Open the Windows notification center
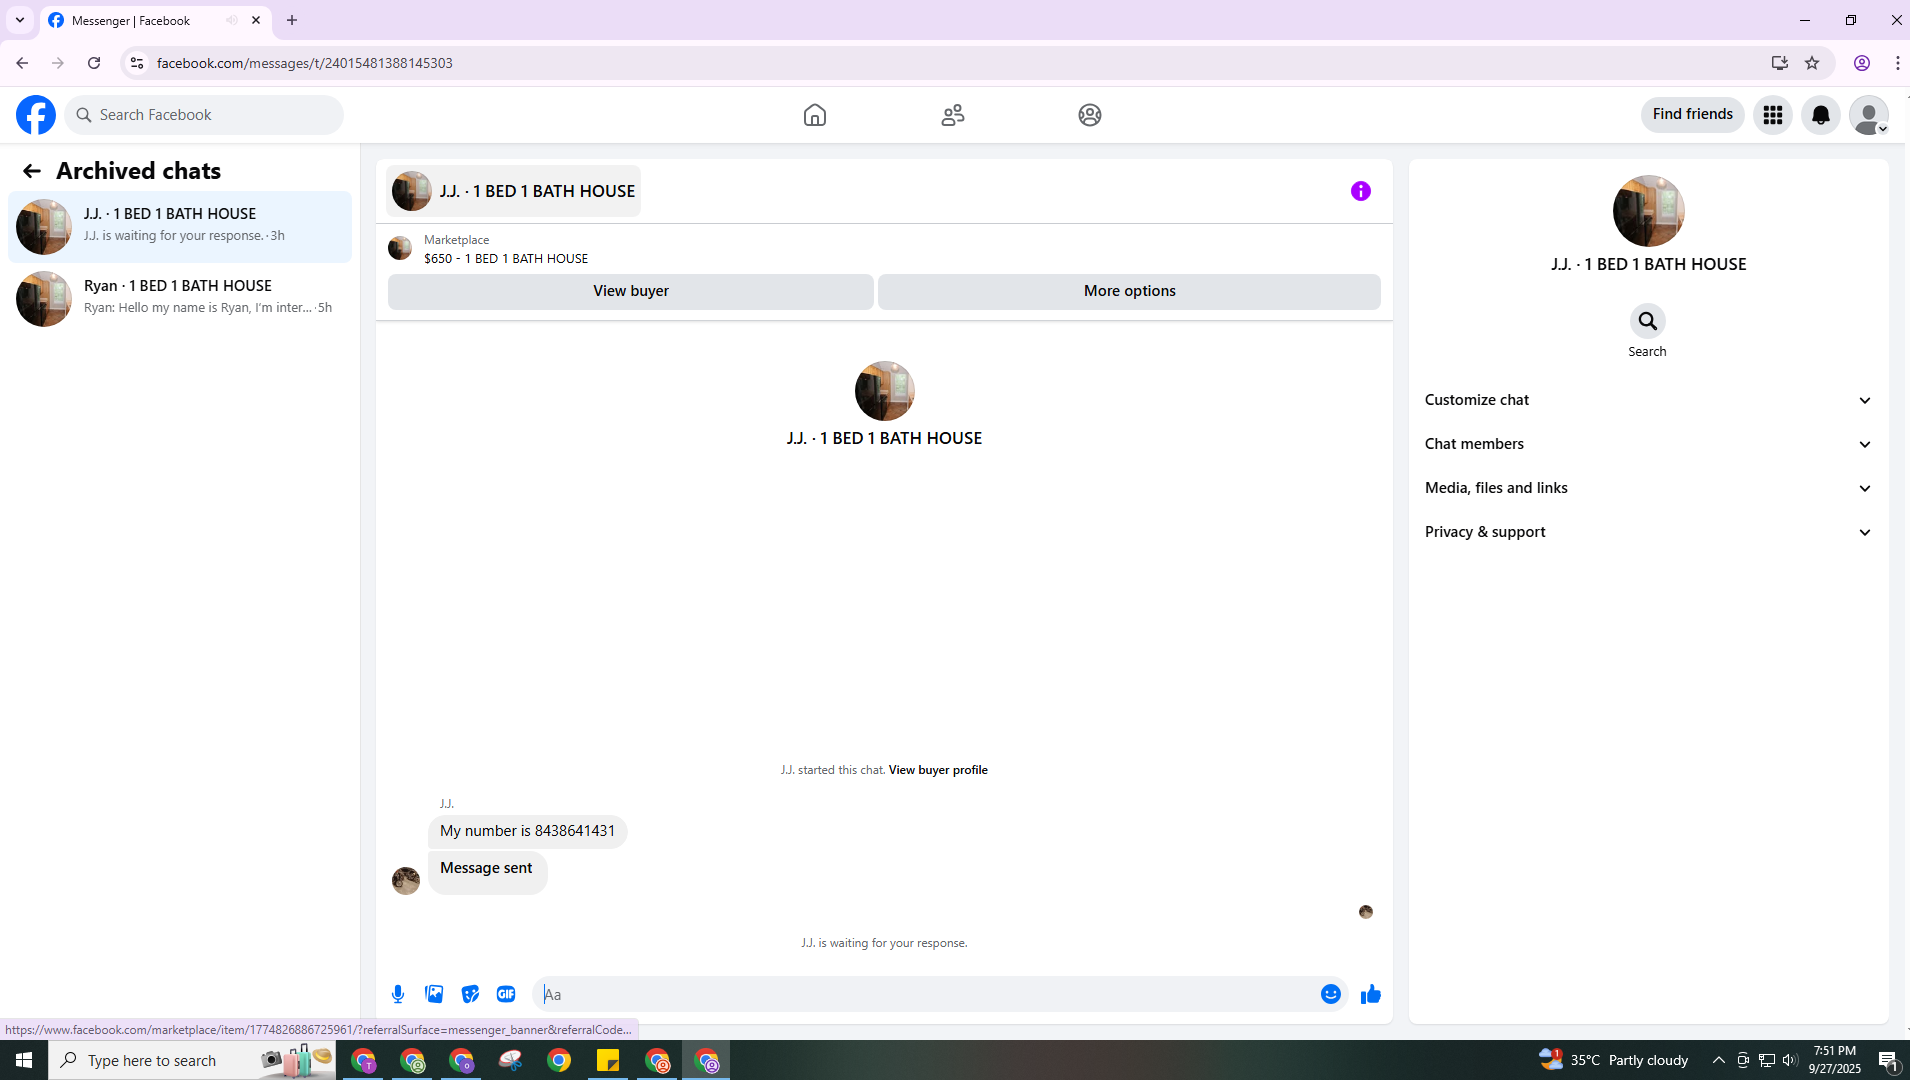This screenshot has width=1910, height=1080. 1888,1060
